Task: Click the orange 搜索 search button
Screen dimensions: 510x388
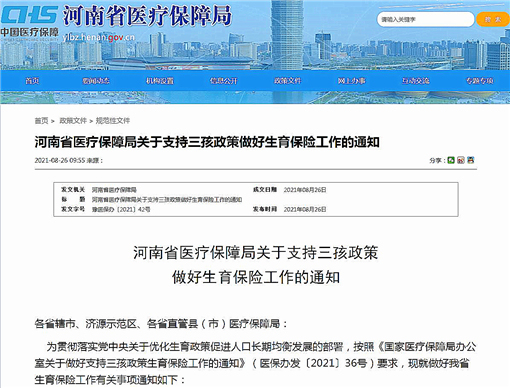Action: 493,19
